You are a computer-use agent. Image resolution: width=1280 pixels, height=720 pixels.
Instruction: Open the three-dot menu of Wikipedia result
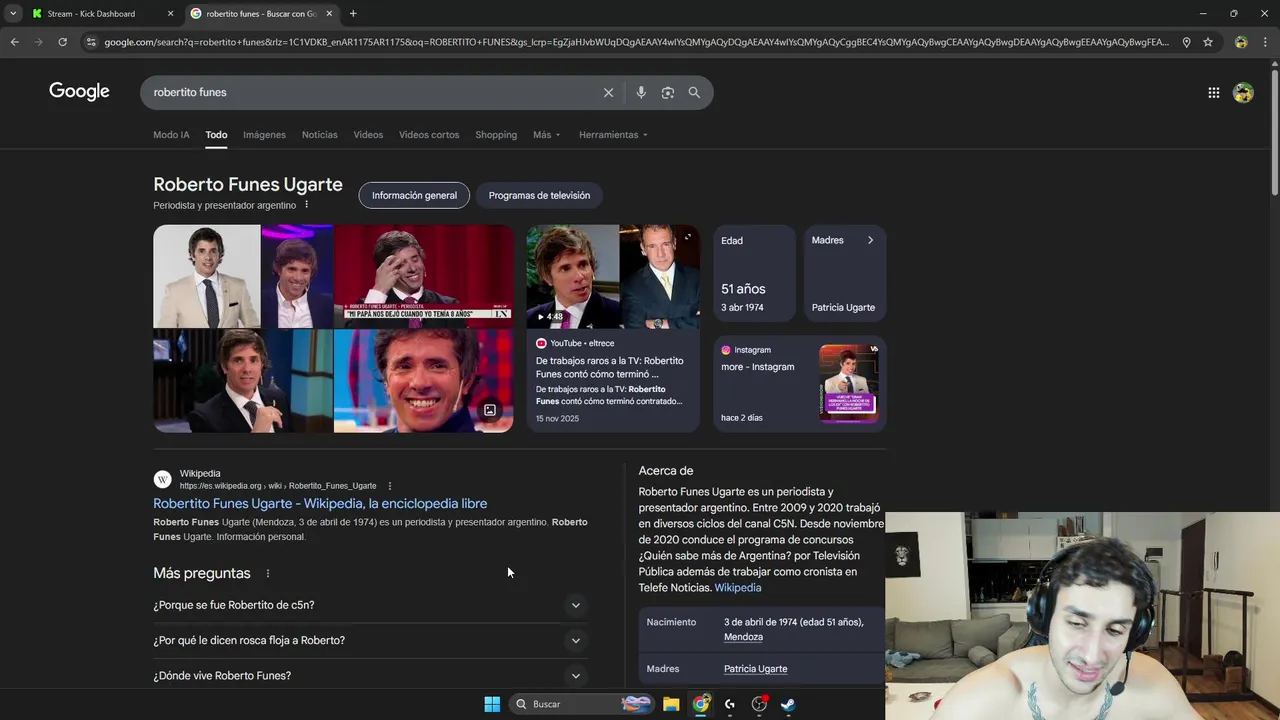[390, 486]
